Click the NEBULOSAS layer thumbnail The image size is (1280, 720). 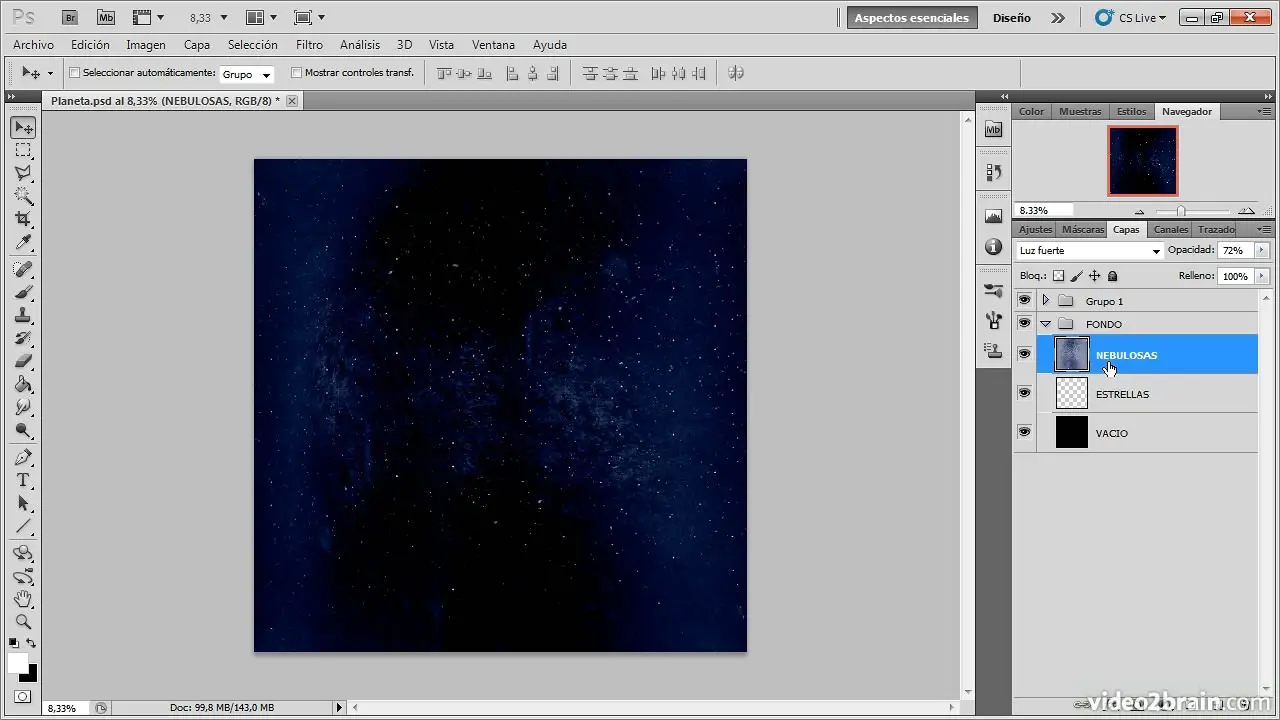(1072, 354)
